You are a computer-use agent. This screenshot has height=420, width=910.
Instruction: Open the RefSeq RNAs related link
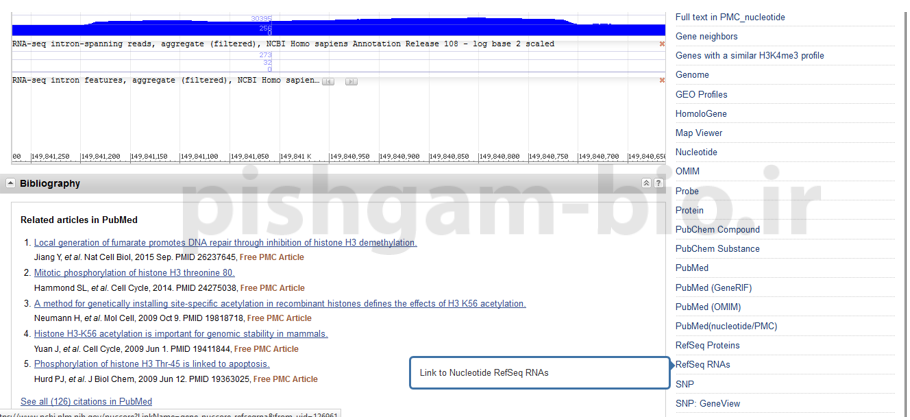(703, 365)
